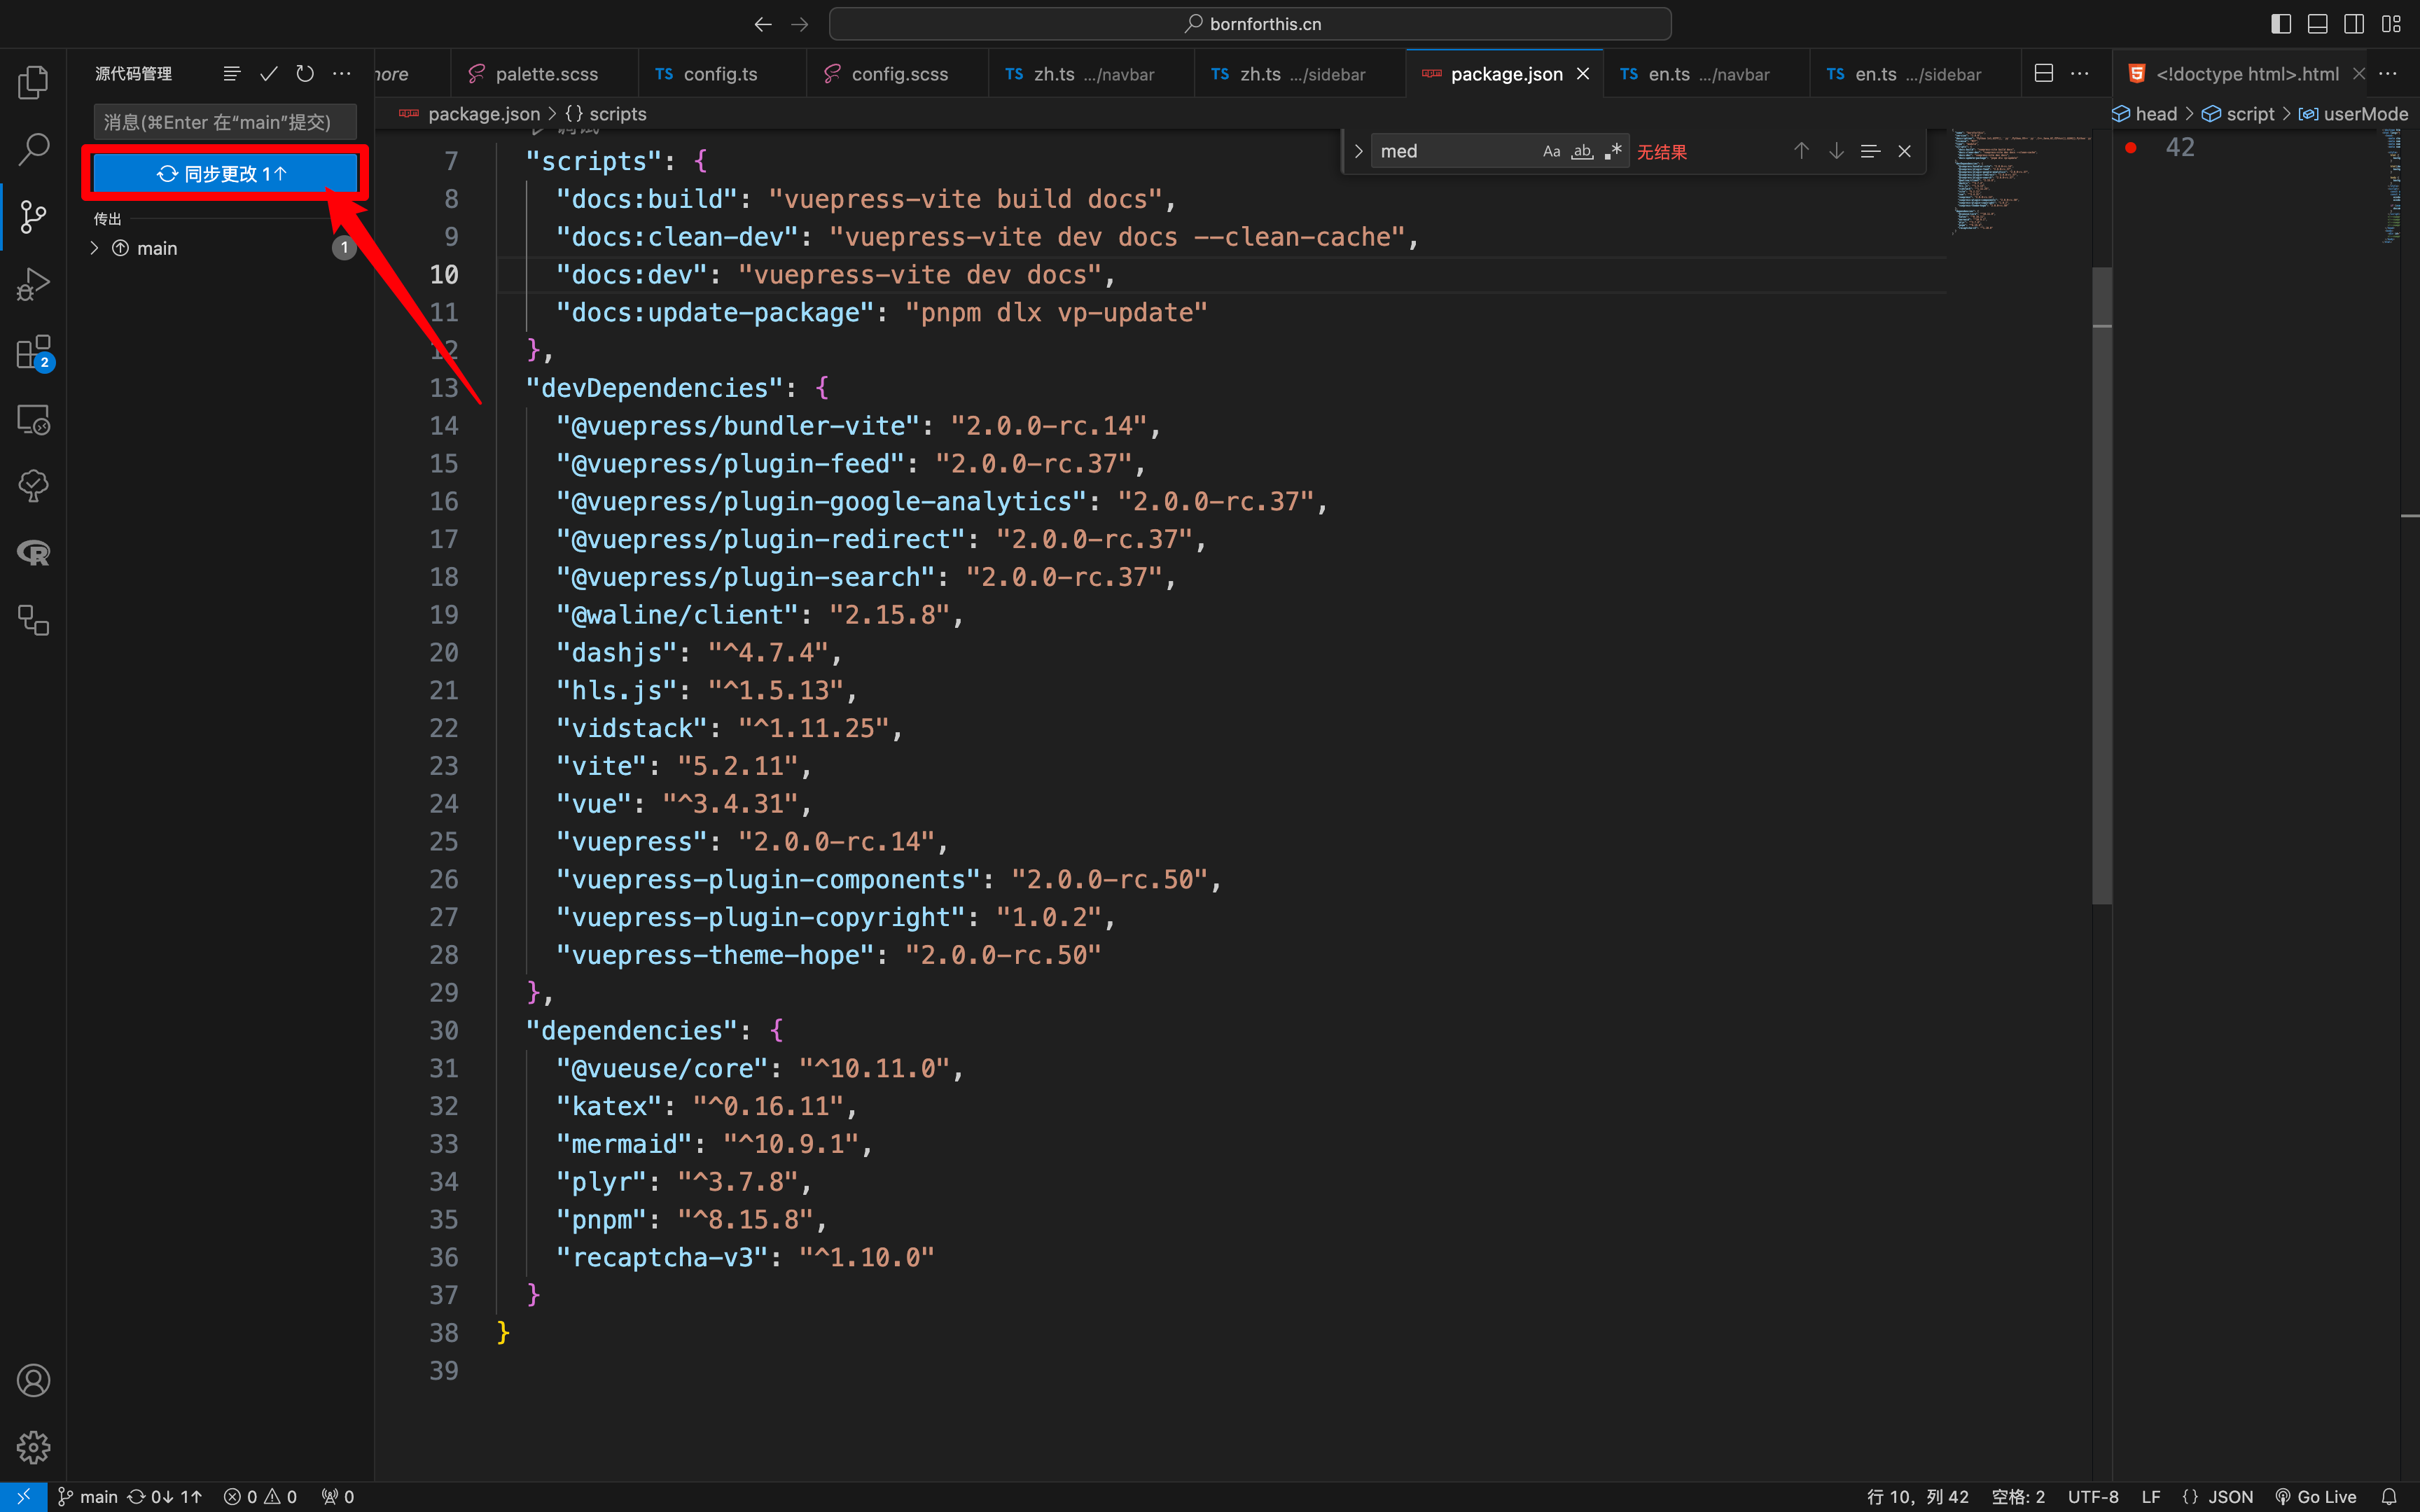Click the remote window icon in status bar
Screen dimensions: 2420x1512
tap(23, 1497)
